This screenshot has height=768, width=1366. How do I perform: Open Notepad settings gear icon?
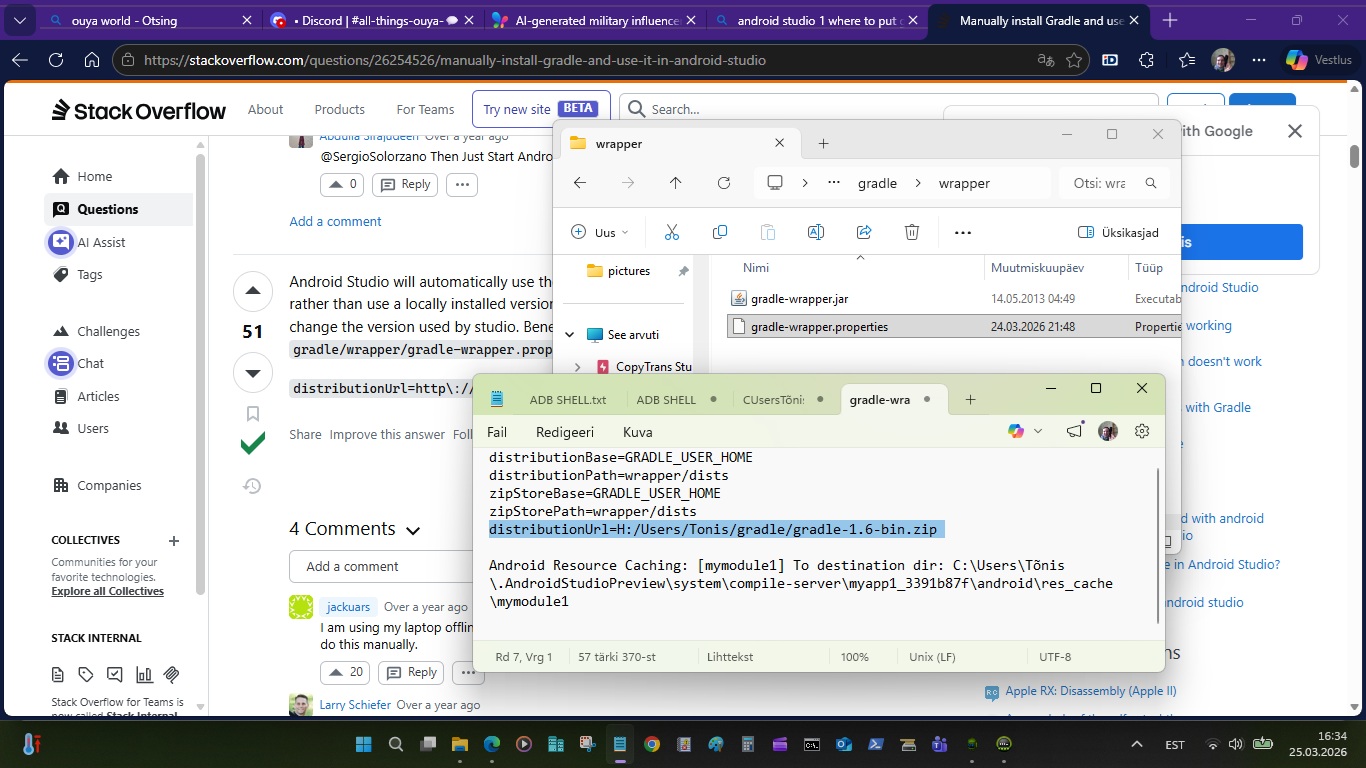pyautogui.click(x=1142, y=431)
